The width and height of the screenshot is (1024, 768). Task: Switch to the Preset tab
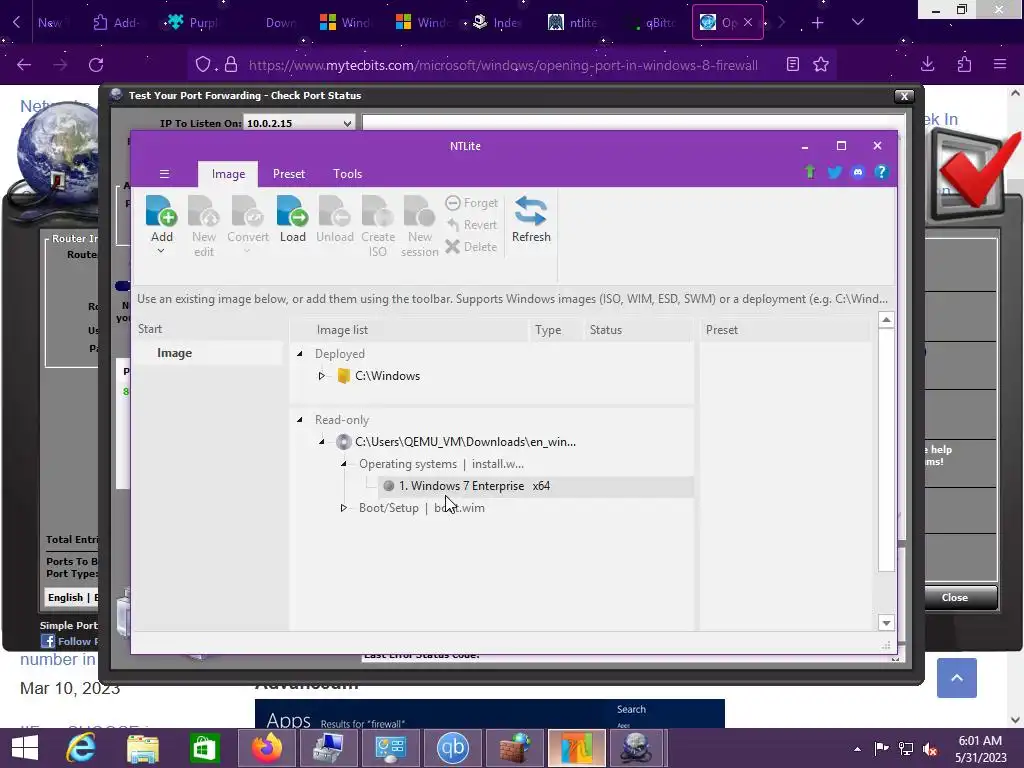(289, 174)
